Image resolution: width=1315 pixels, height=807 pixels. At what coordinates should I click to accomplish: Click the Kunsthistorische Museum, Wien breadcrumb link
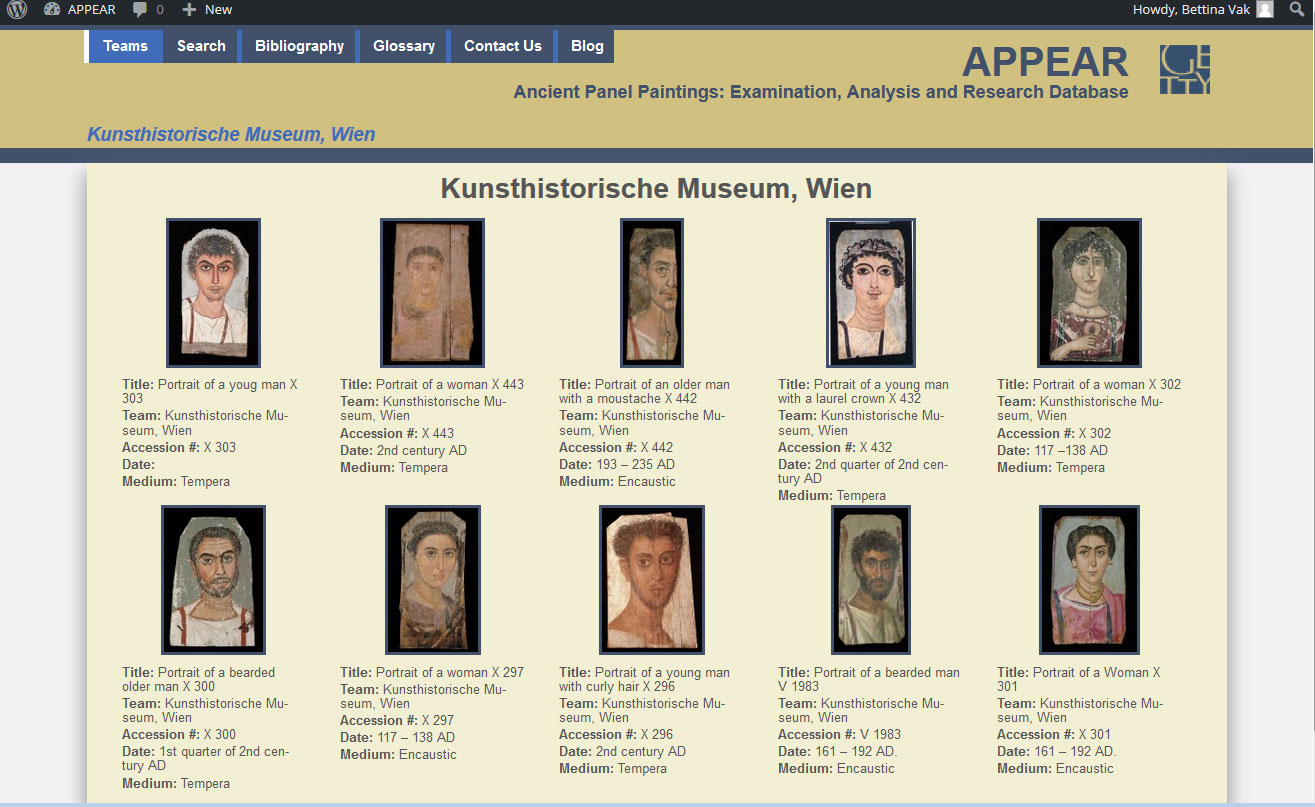point(231,134)
